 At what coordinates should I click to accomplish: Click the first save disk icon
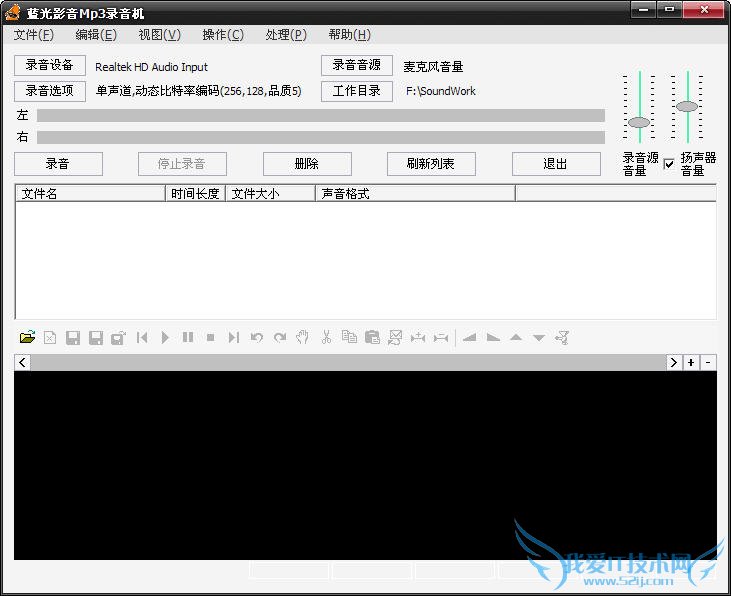coord(73,337)
